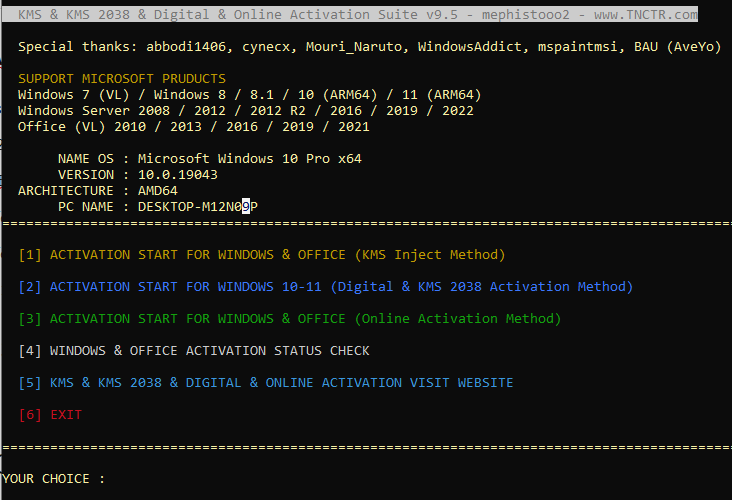Select option 5 Visit Website
Viewport: 732px width, 500px height.
[266, 383]
